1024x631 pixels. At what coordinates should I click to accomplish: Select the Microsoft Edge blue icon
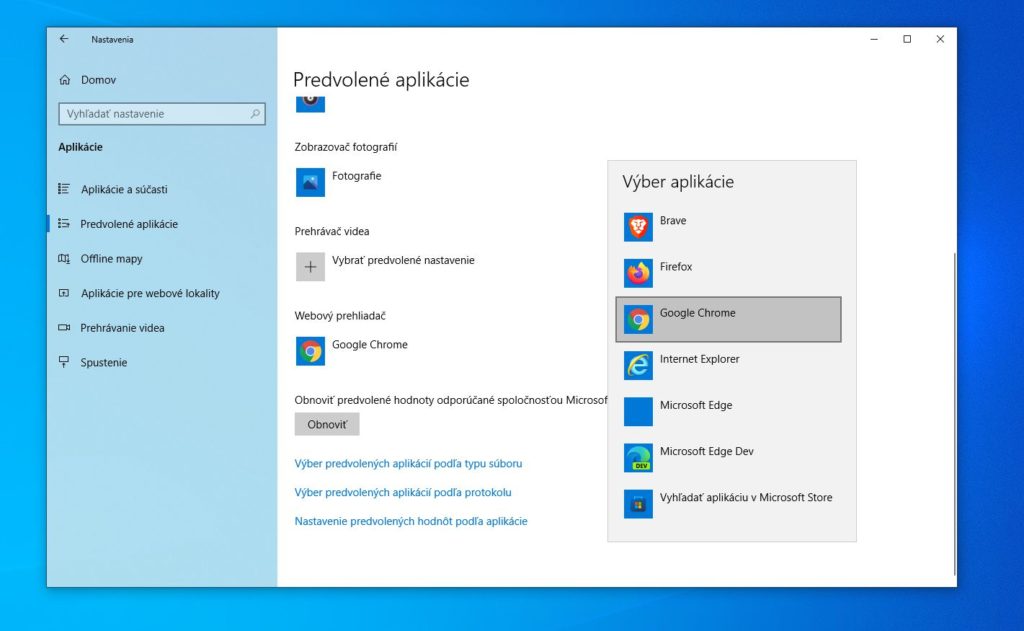point(638,412)
